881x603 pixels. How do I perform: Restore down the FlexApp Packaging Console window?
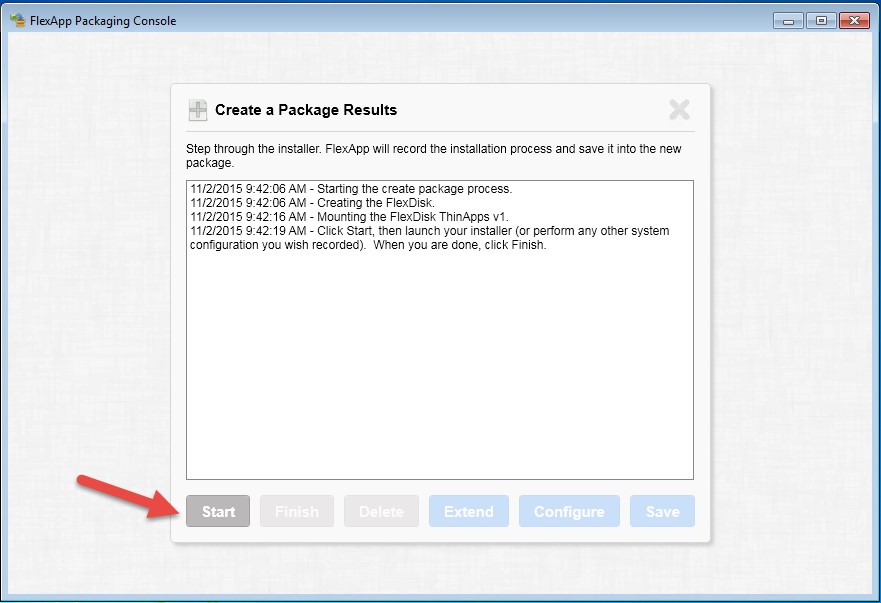click(x=821, y=21)
